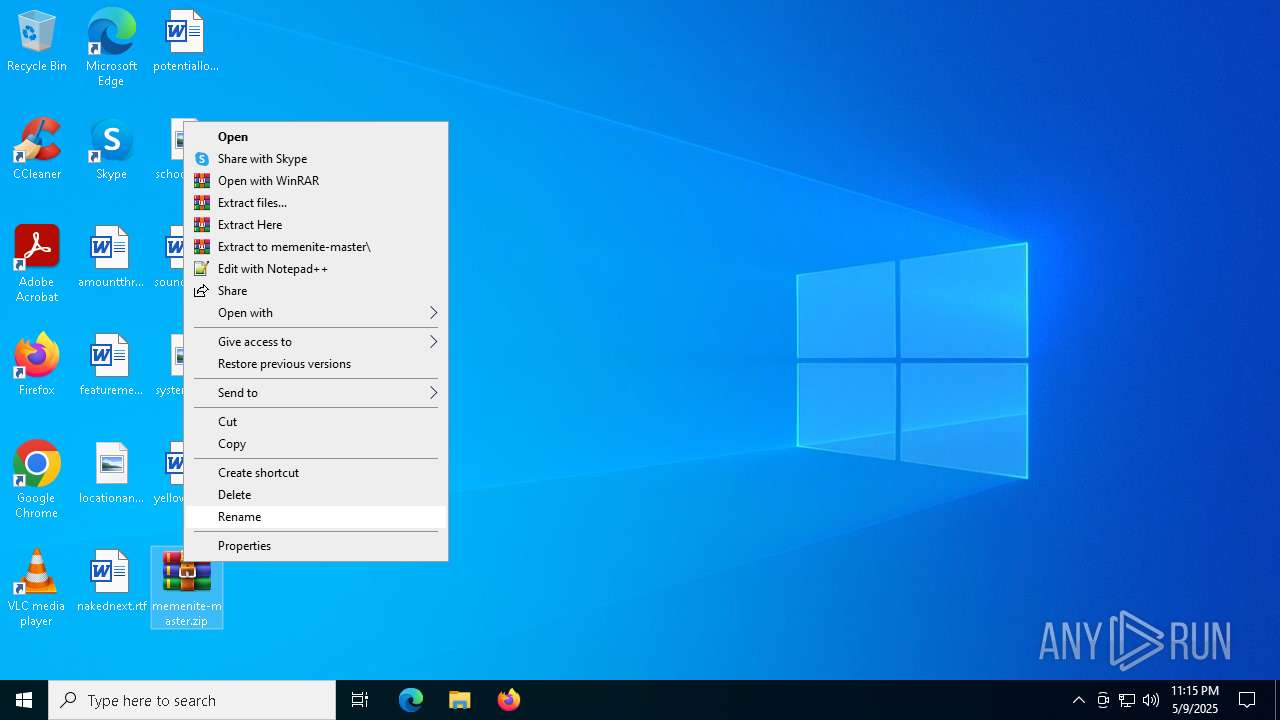Choose Extract files... menu entry
Viewport: 1280px width, 720px height.
(x=316, y=203)
